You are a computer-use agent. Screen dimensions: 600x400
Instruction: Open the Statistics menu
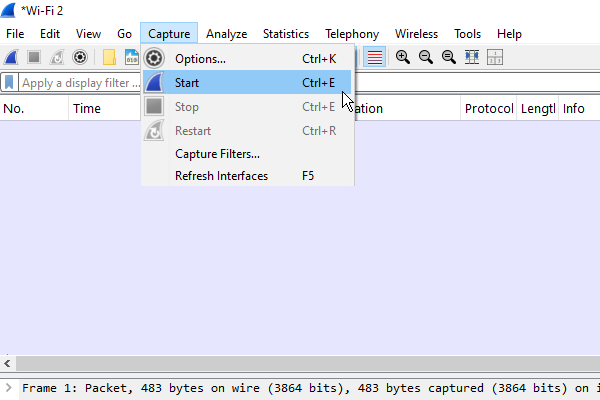click(x=286, y=34)
